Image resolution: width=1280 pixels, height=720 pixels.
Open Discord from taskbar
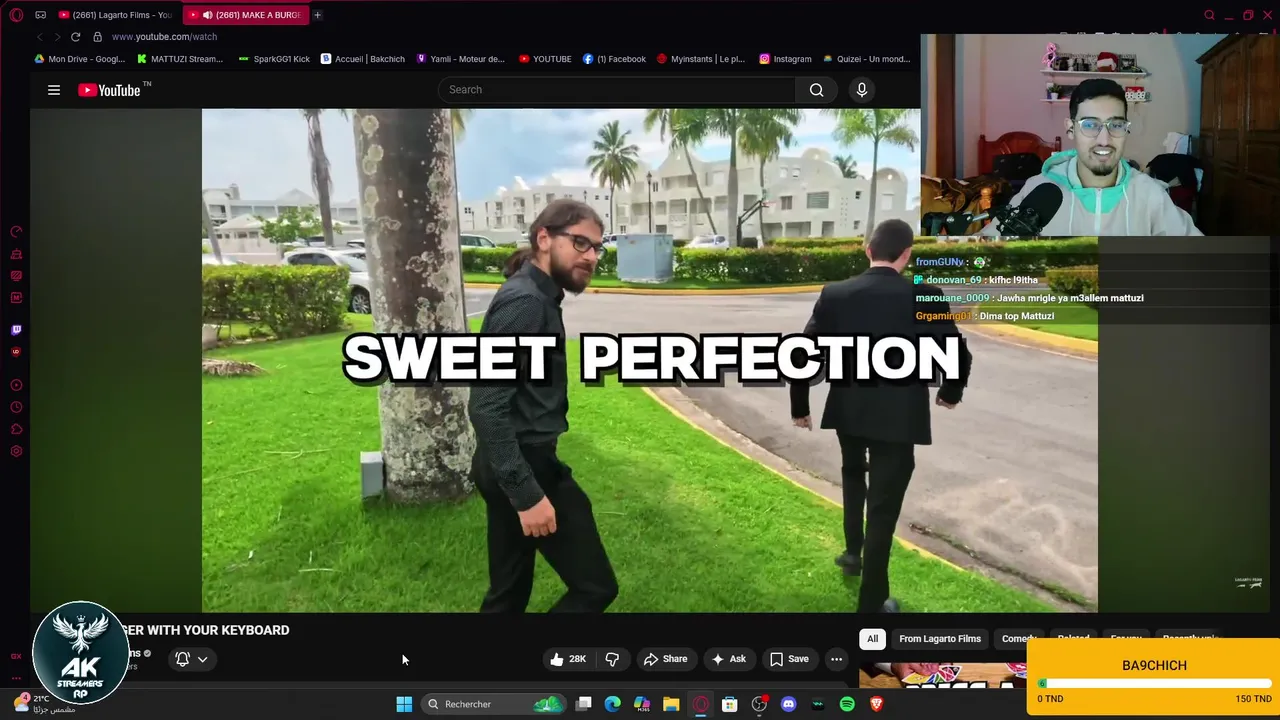[x=788, y=704]
